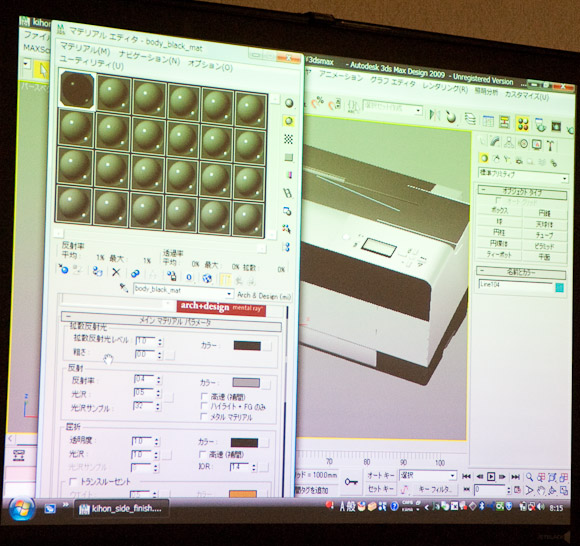Enable refraction 高速 (補間) checkbox
Image resolution: width=580 pixels, height=546 pixels.
click(202, 454)
